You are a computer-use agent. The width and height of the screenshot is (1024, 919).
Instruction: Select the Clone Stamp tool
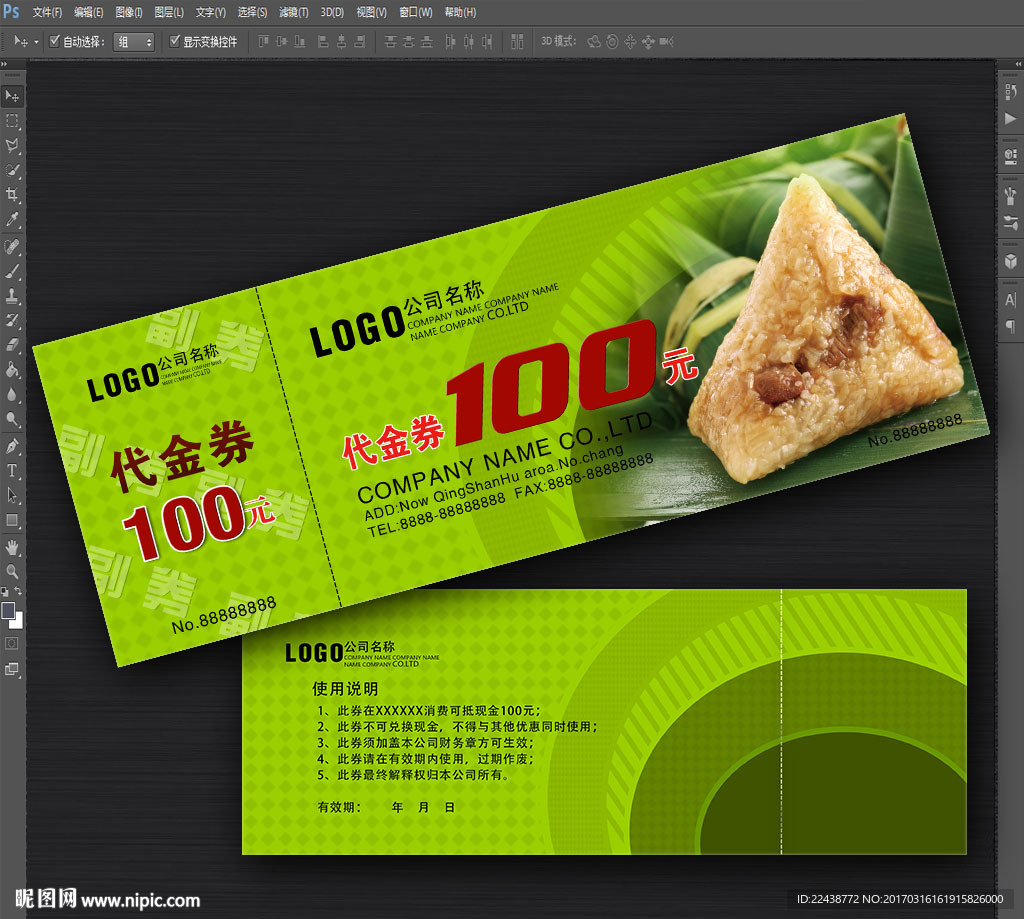pos(12,296)
